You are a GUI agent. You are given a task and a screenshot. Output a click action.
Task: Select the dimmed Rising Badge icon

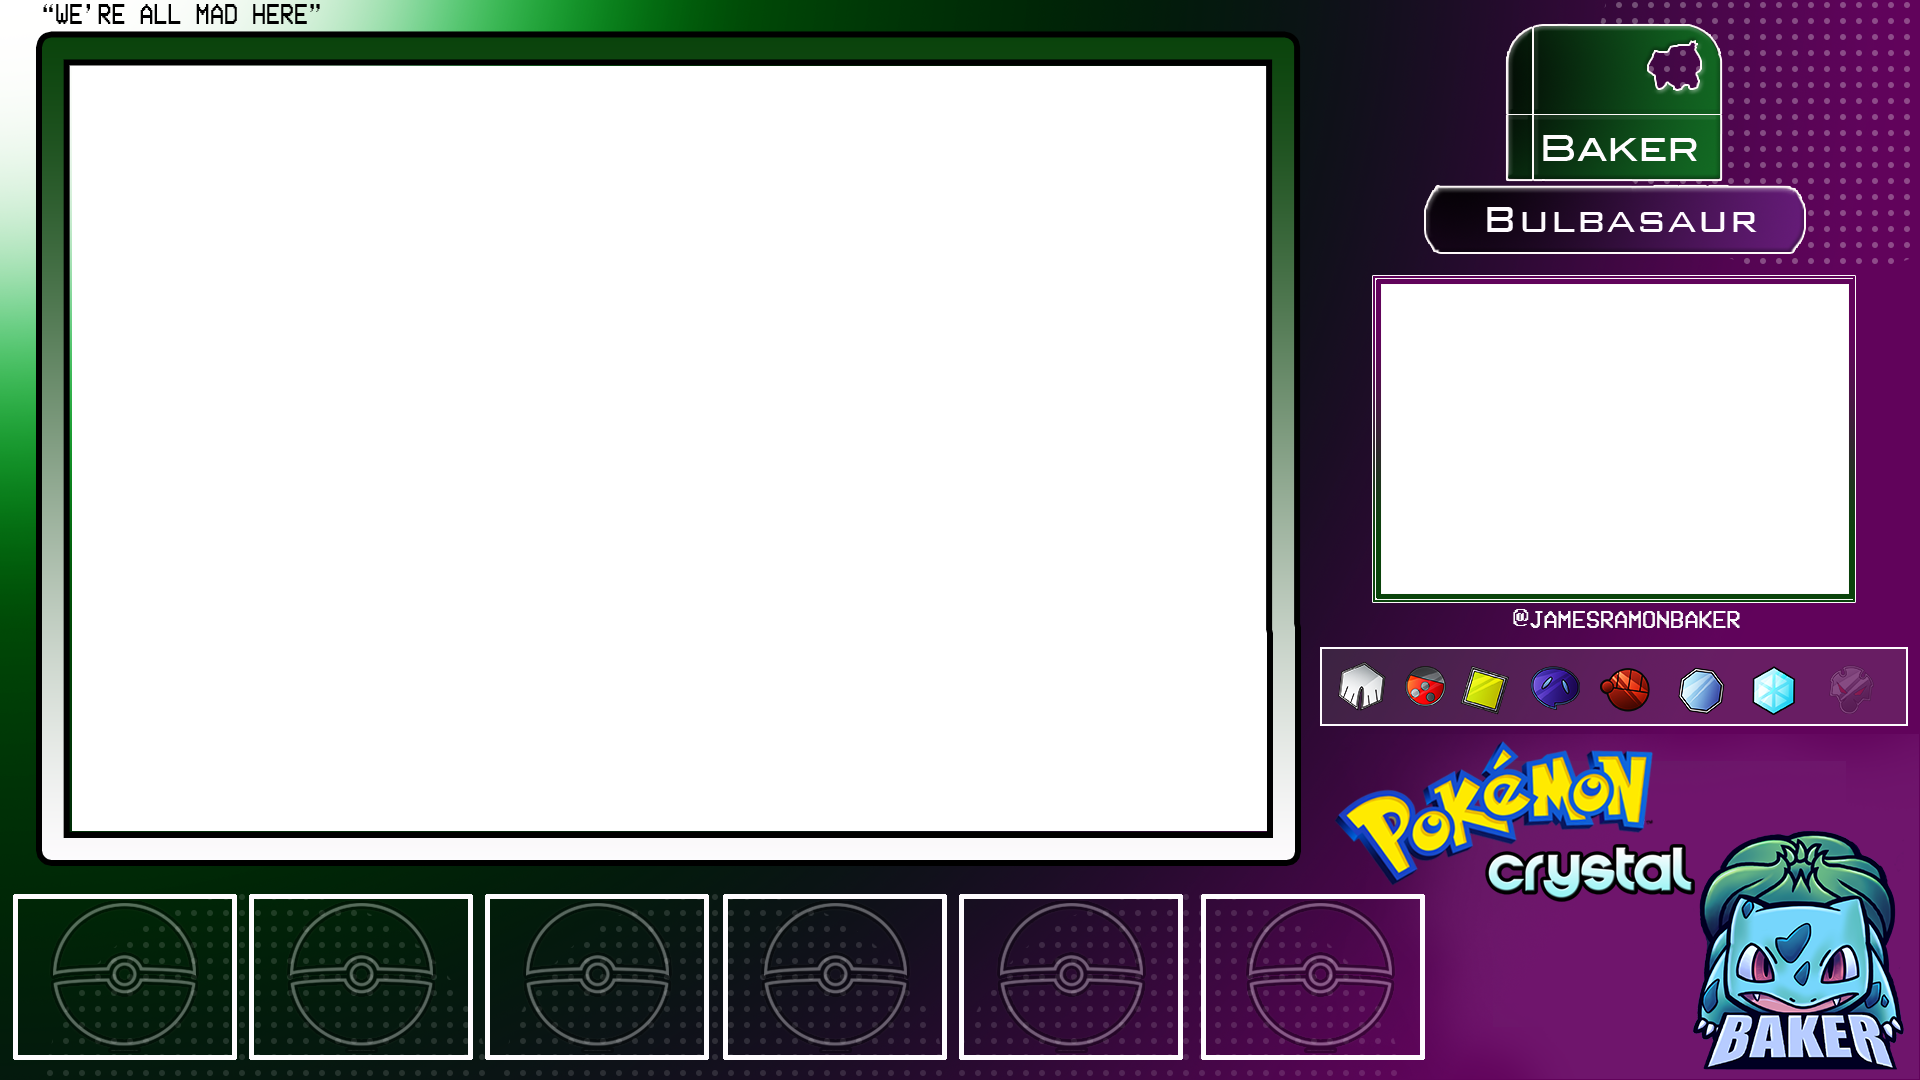click(x=1850, y=689)
